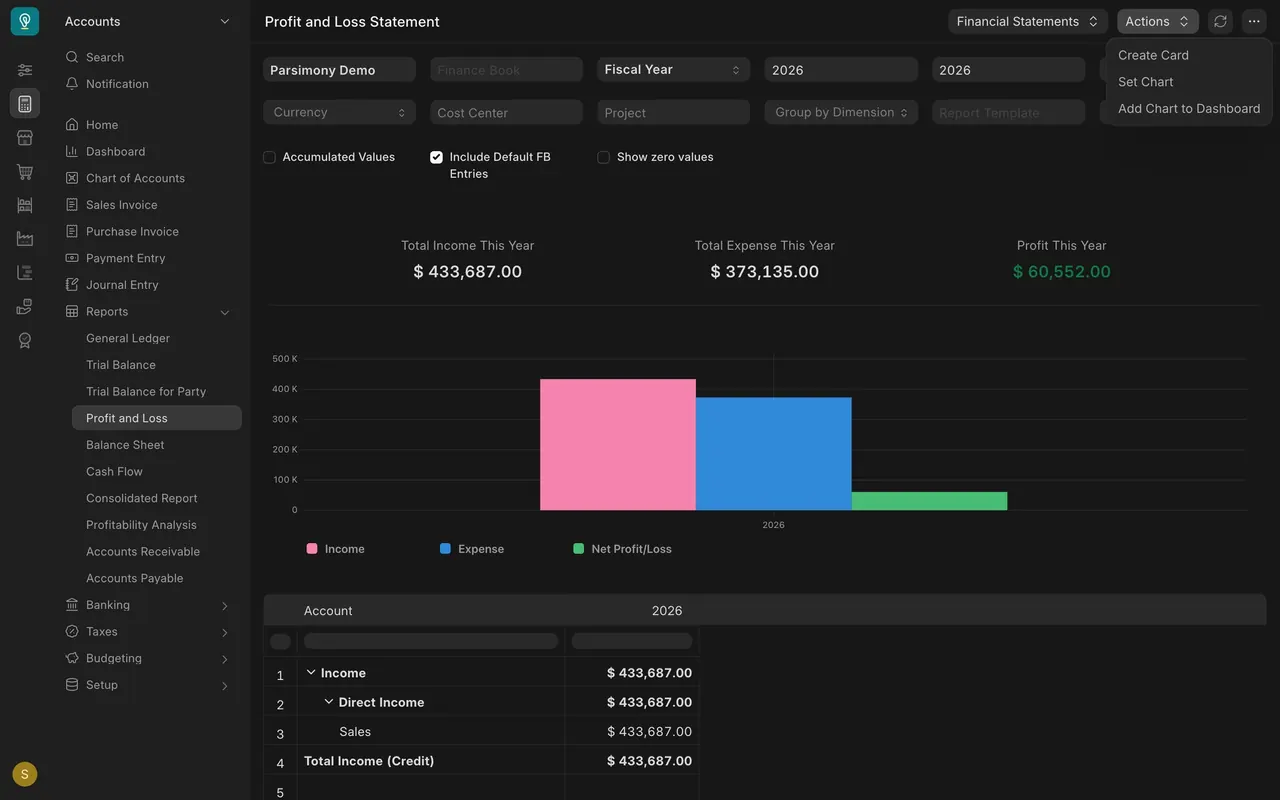The image size is (1280, 800).
Task: Open the Fiscal Year filter dropdown
Action: pyautogui.click(x=673, y=69)
